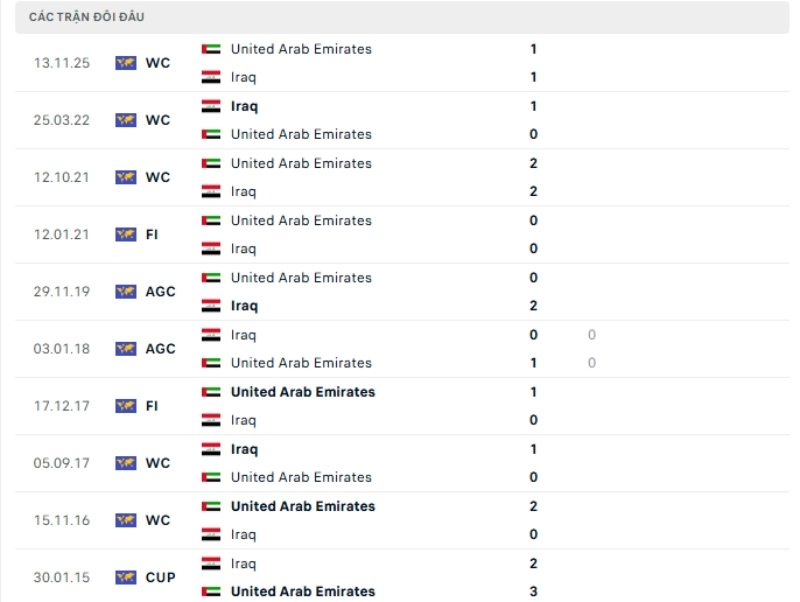Expand the 30.01.15 CUP match row
The height and width of the screenshot is (602, 800).
tap(400, 576)
